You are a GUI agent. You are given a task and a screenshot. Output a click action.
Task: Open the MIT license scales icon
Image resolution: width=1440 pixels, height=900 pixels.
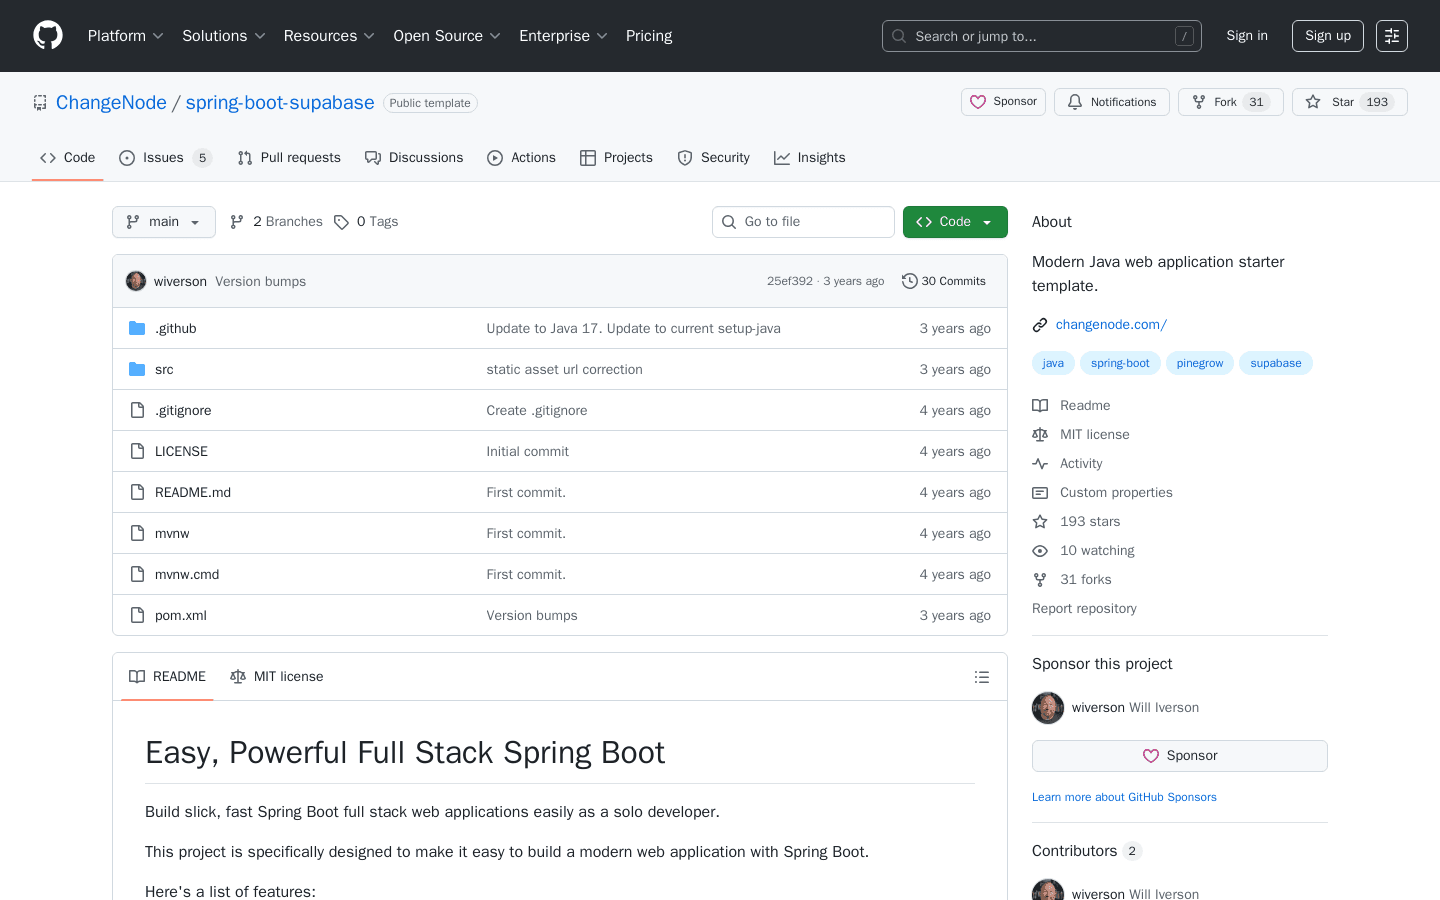[1040, 434]
